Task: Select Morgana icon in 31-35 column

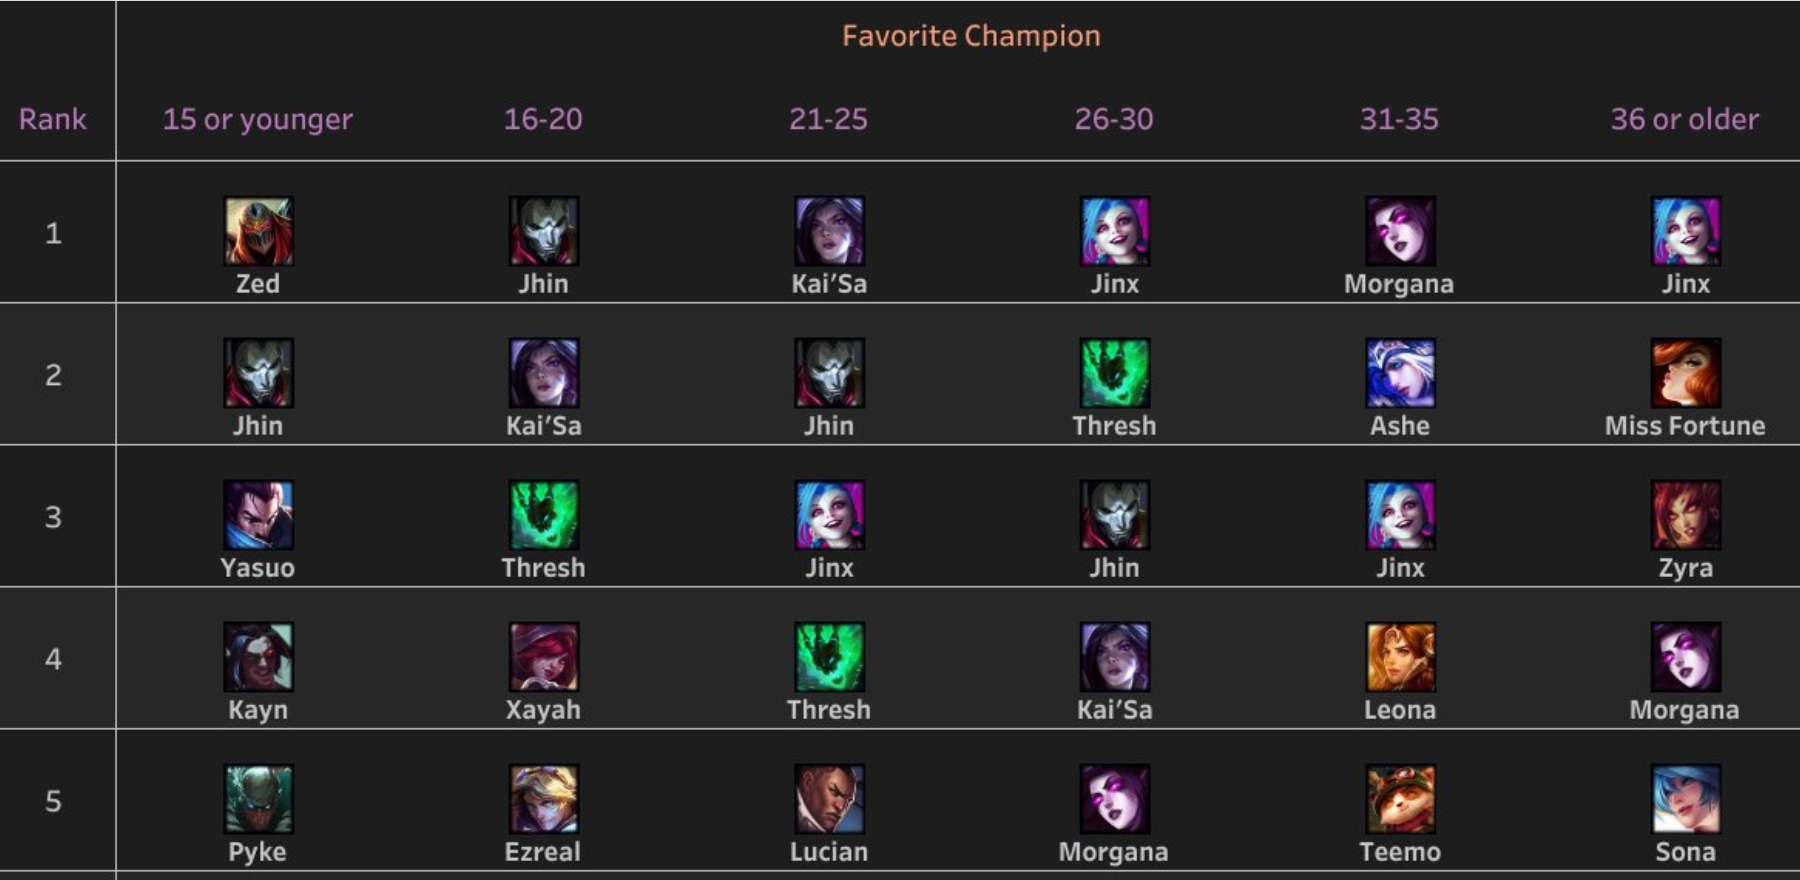Action: click(x=1400, y=231)
